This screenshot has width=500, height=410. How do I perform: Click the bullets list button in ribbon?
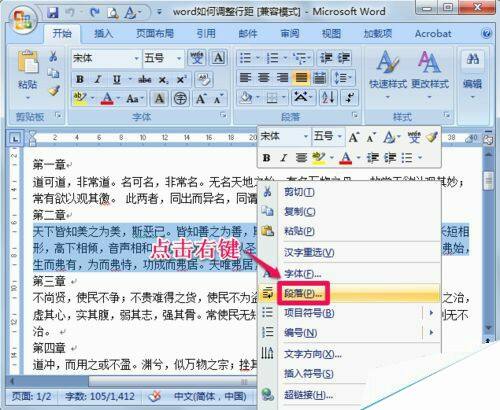click(x=245, y=58)
